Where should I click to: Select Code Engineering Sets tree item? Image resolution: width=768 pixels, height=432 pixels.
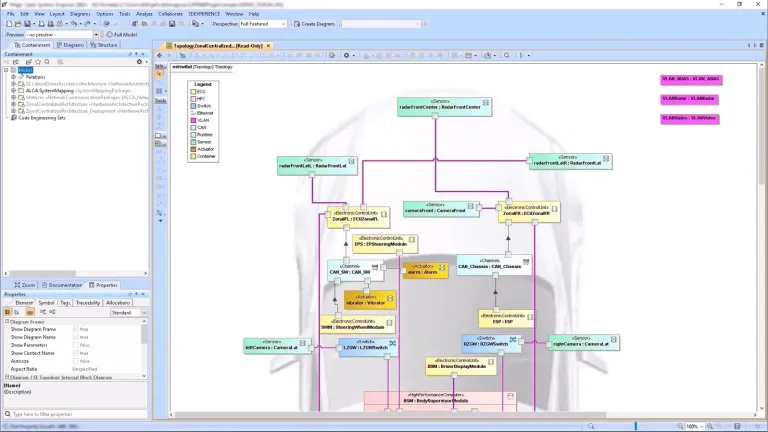42,118
